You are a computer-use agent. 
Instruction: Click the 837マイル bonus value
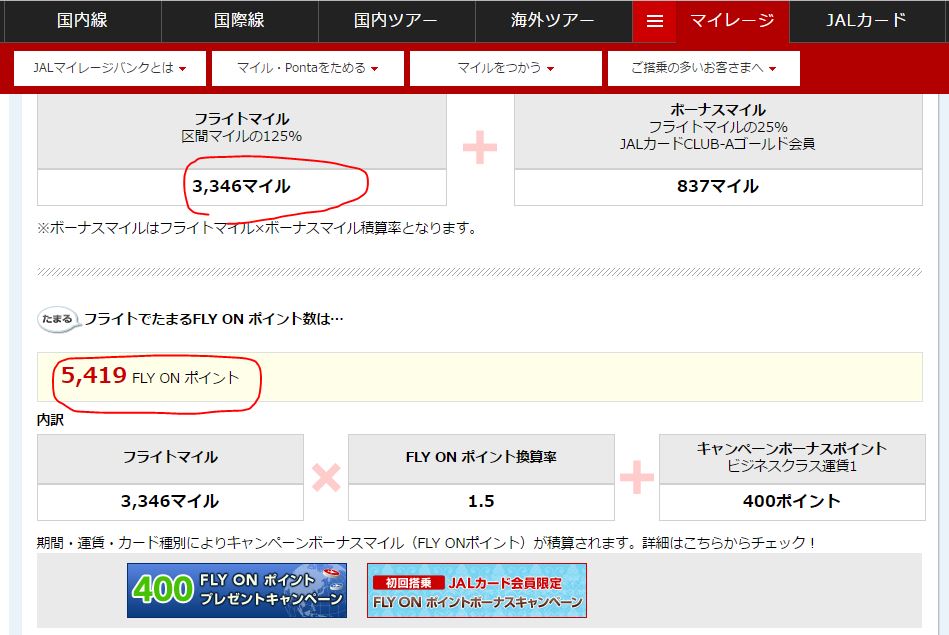pyautogui.click(x=718, y=186)
